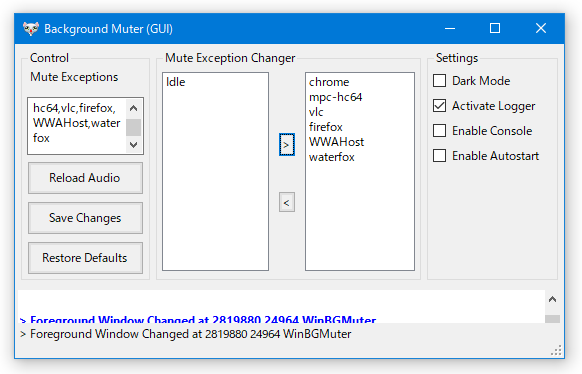This screenshot has width=582, height=374.
Task: Move selection left with the < button
Action: click(x=287, y=202)
